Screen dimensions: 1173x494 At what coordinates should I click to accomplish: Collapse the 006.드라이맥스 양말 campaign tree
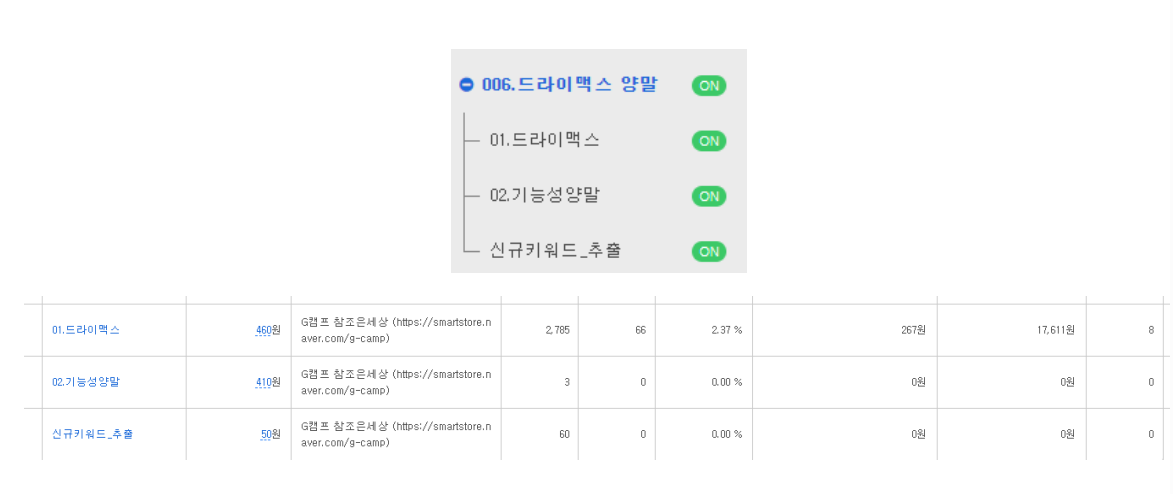tap(466, 85)
